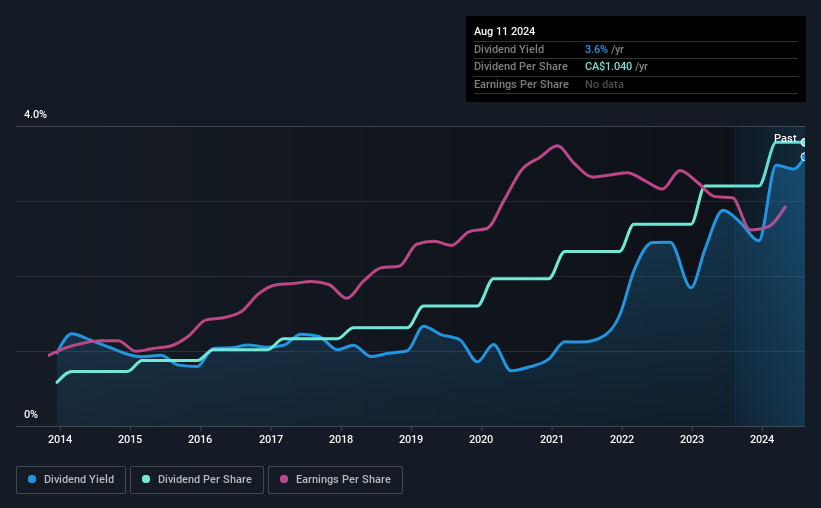Click the 2019 x-axis year label
Image resolution: width=821 pixels, height=508 pixels.
411,439
